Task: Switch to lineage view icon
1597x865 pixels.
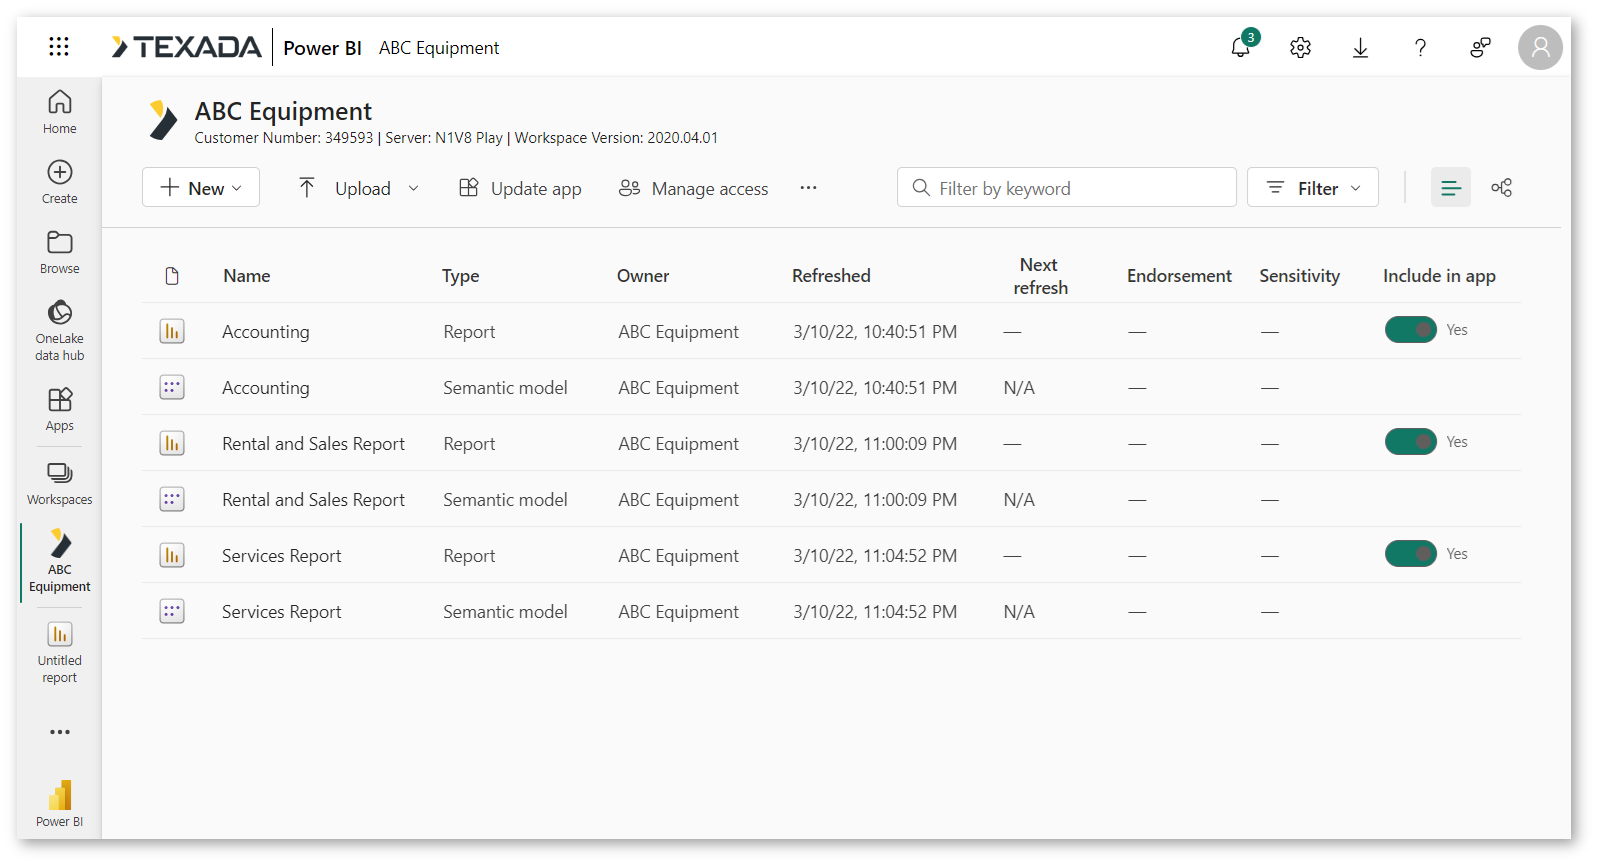Action: [x=1502, y=187]
